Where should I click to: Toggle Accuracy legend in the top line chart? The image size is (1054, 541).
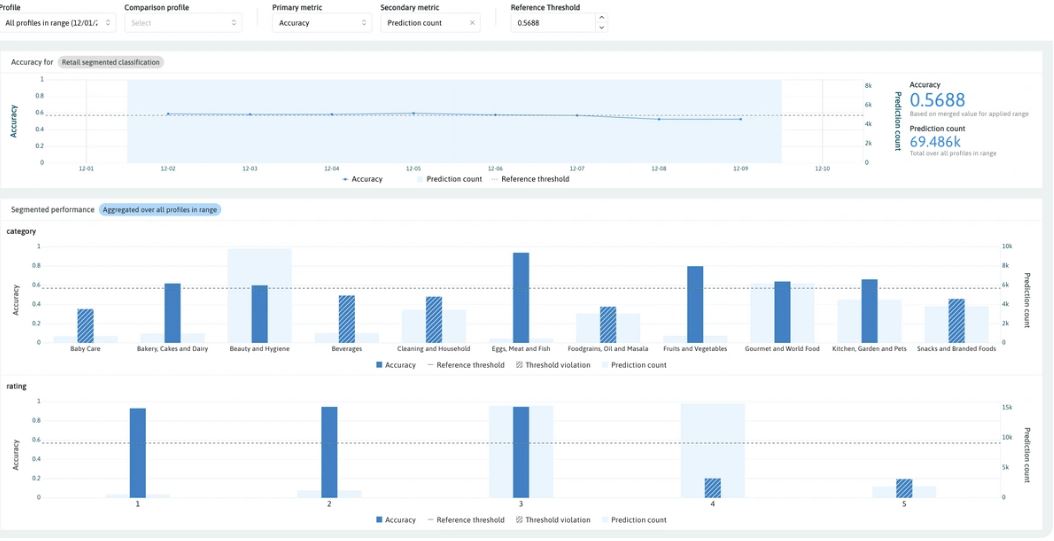[x=362, y=179]
